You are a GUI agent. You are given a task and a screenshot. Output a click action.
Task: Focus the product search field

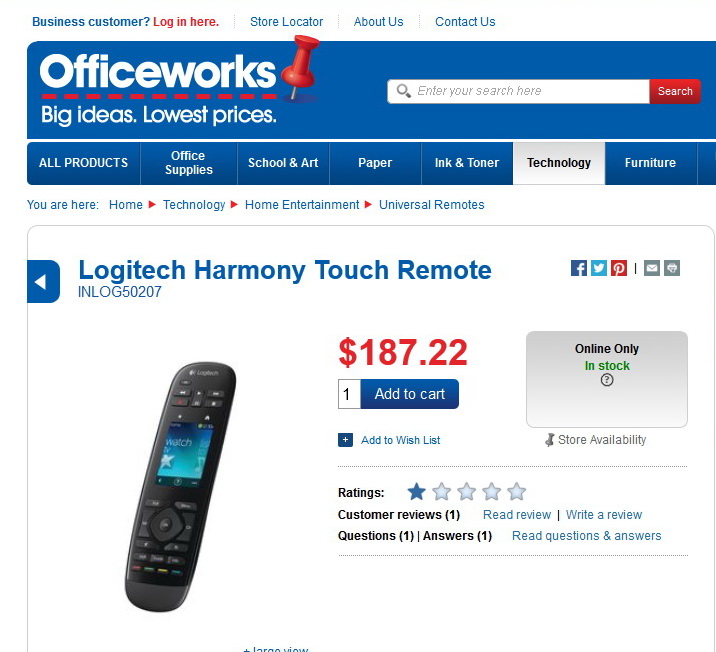[x=518, y=91]
